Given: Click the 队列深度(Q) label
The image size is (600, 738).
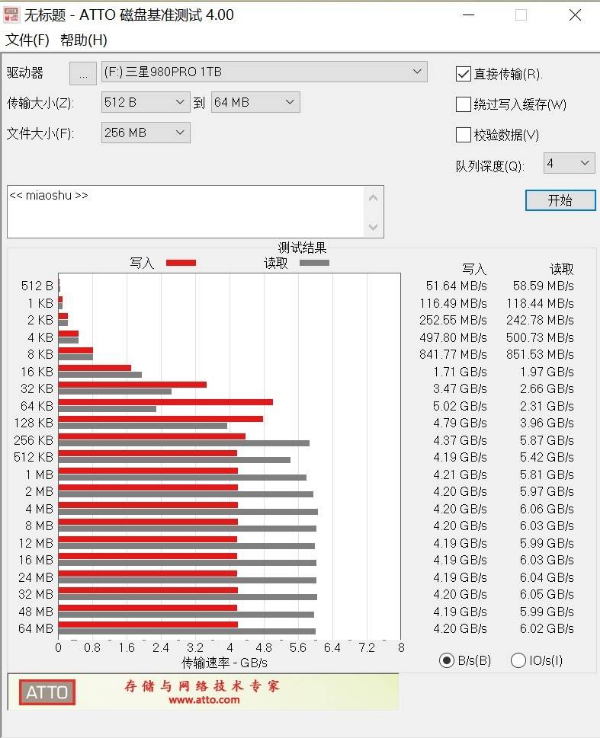Looking at the screenshot, I should tap(490, 166).
